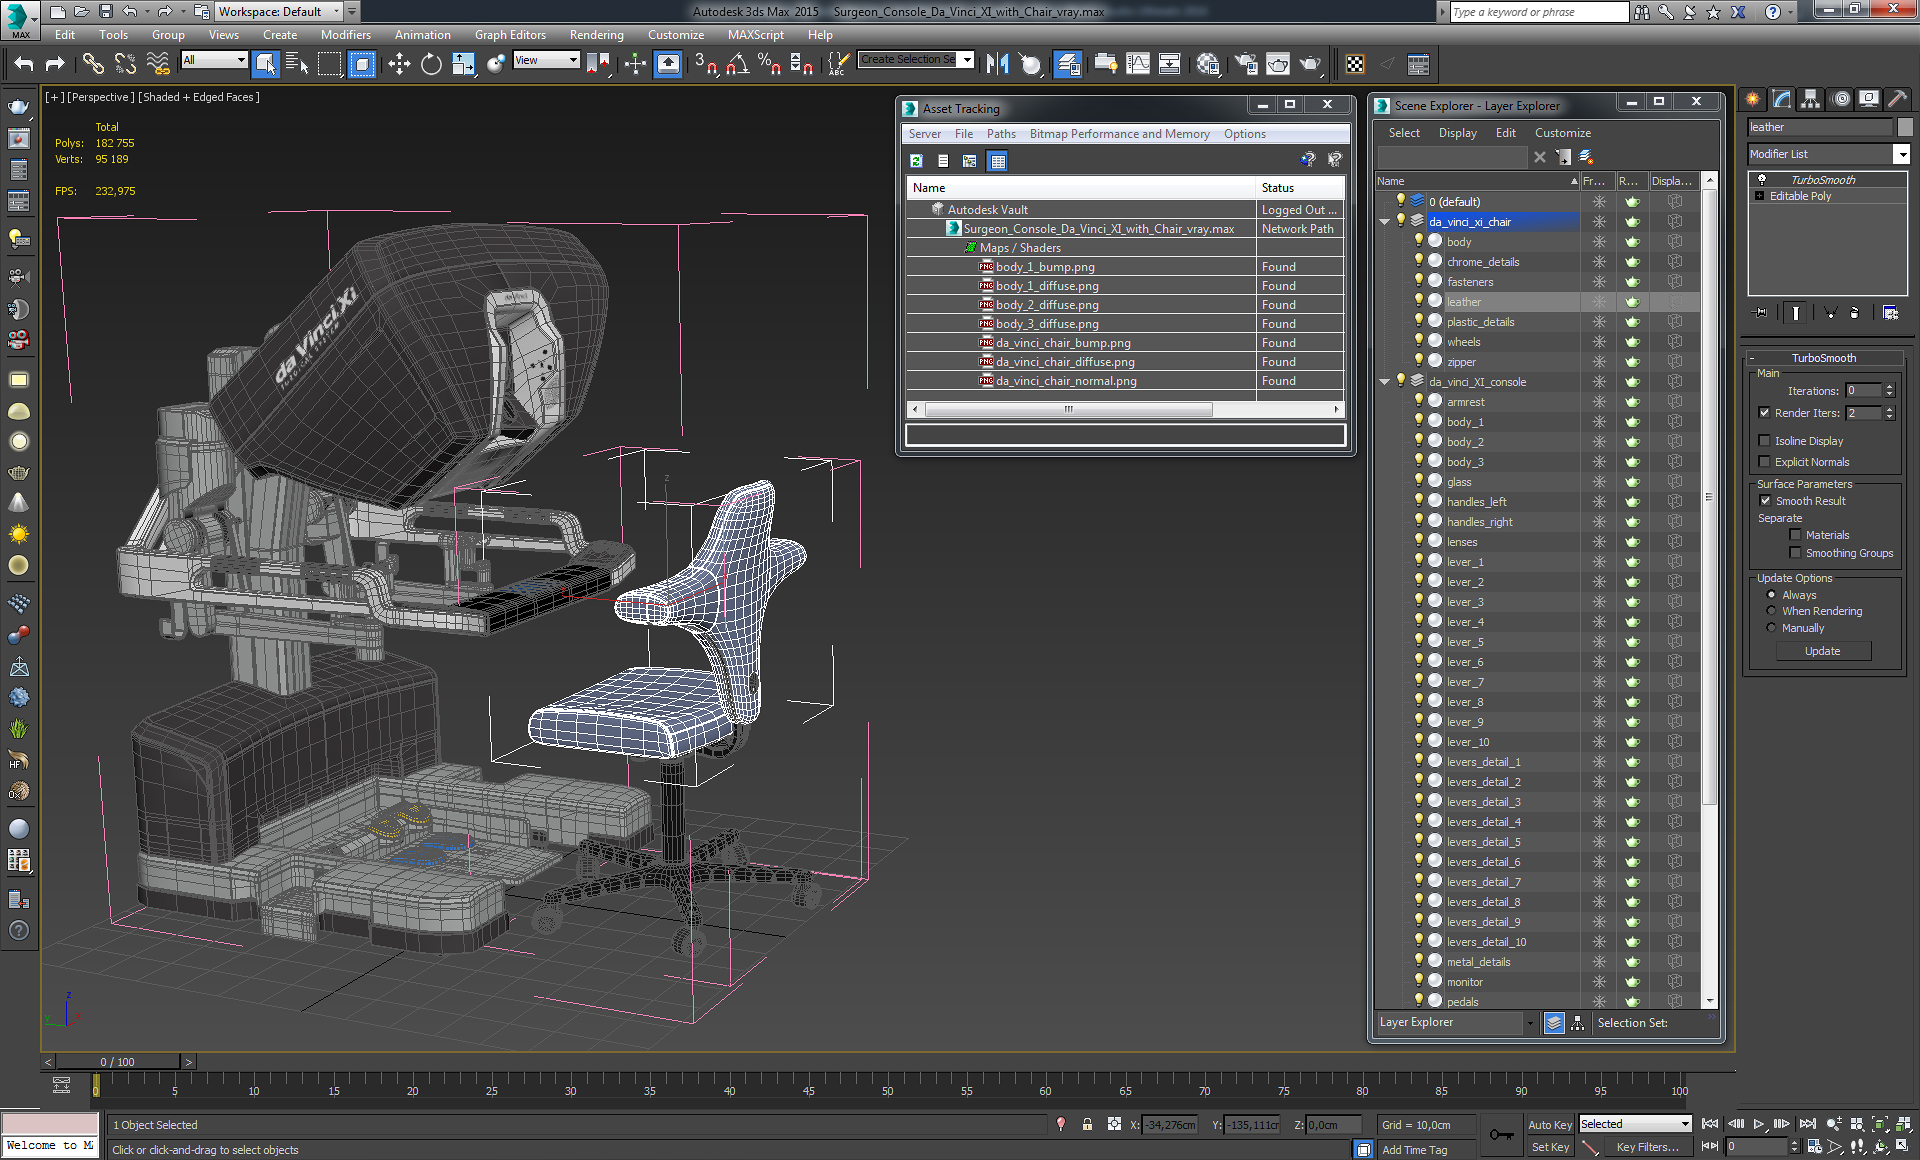
Task: Open the Graph Editors menu
Action: (x=510, y=35)
